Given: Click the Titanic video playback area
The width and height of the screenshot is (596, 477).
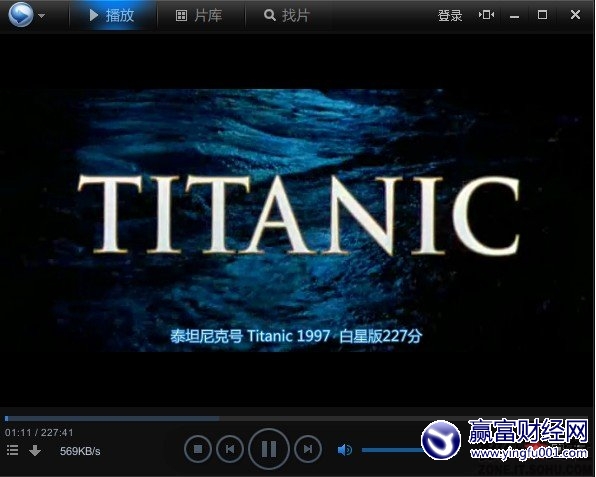Looking at the screenshot, I should (296, 220).
